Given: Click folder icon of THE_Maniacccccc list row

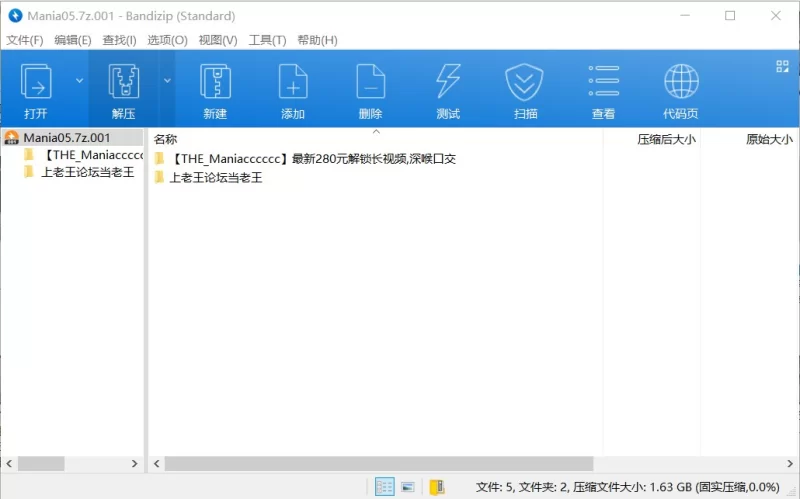Looking at the screenshot, I should [160, 158].
